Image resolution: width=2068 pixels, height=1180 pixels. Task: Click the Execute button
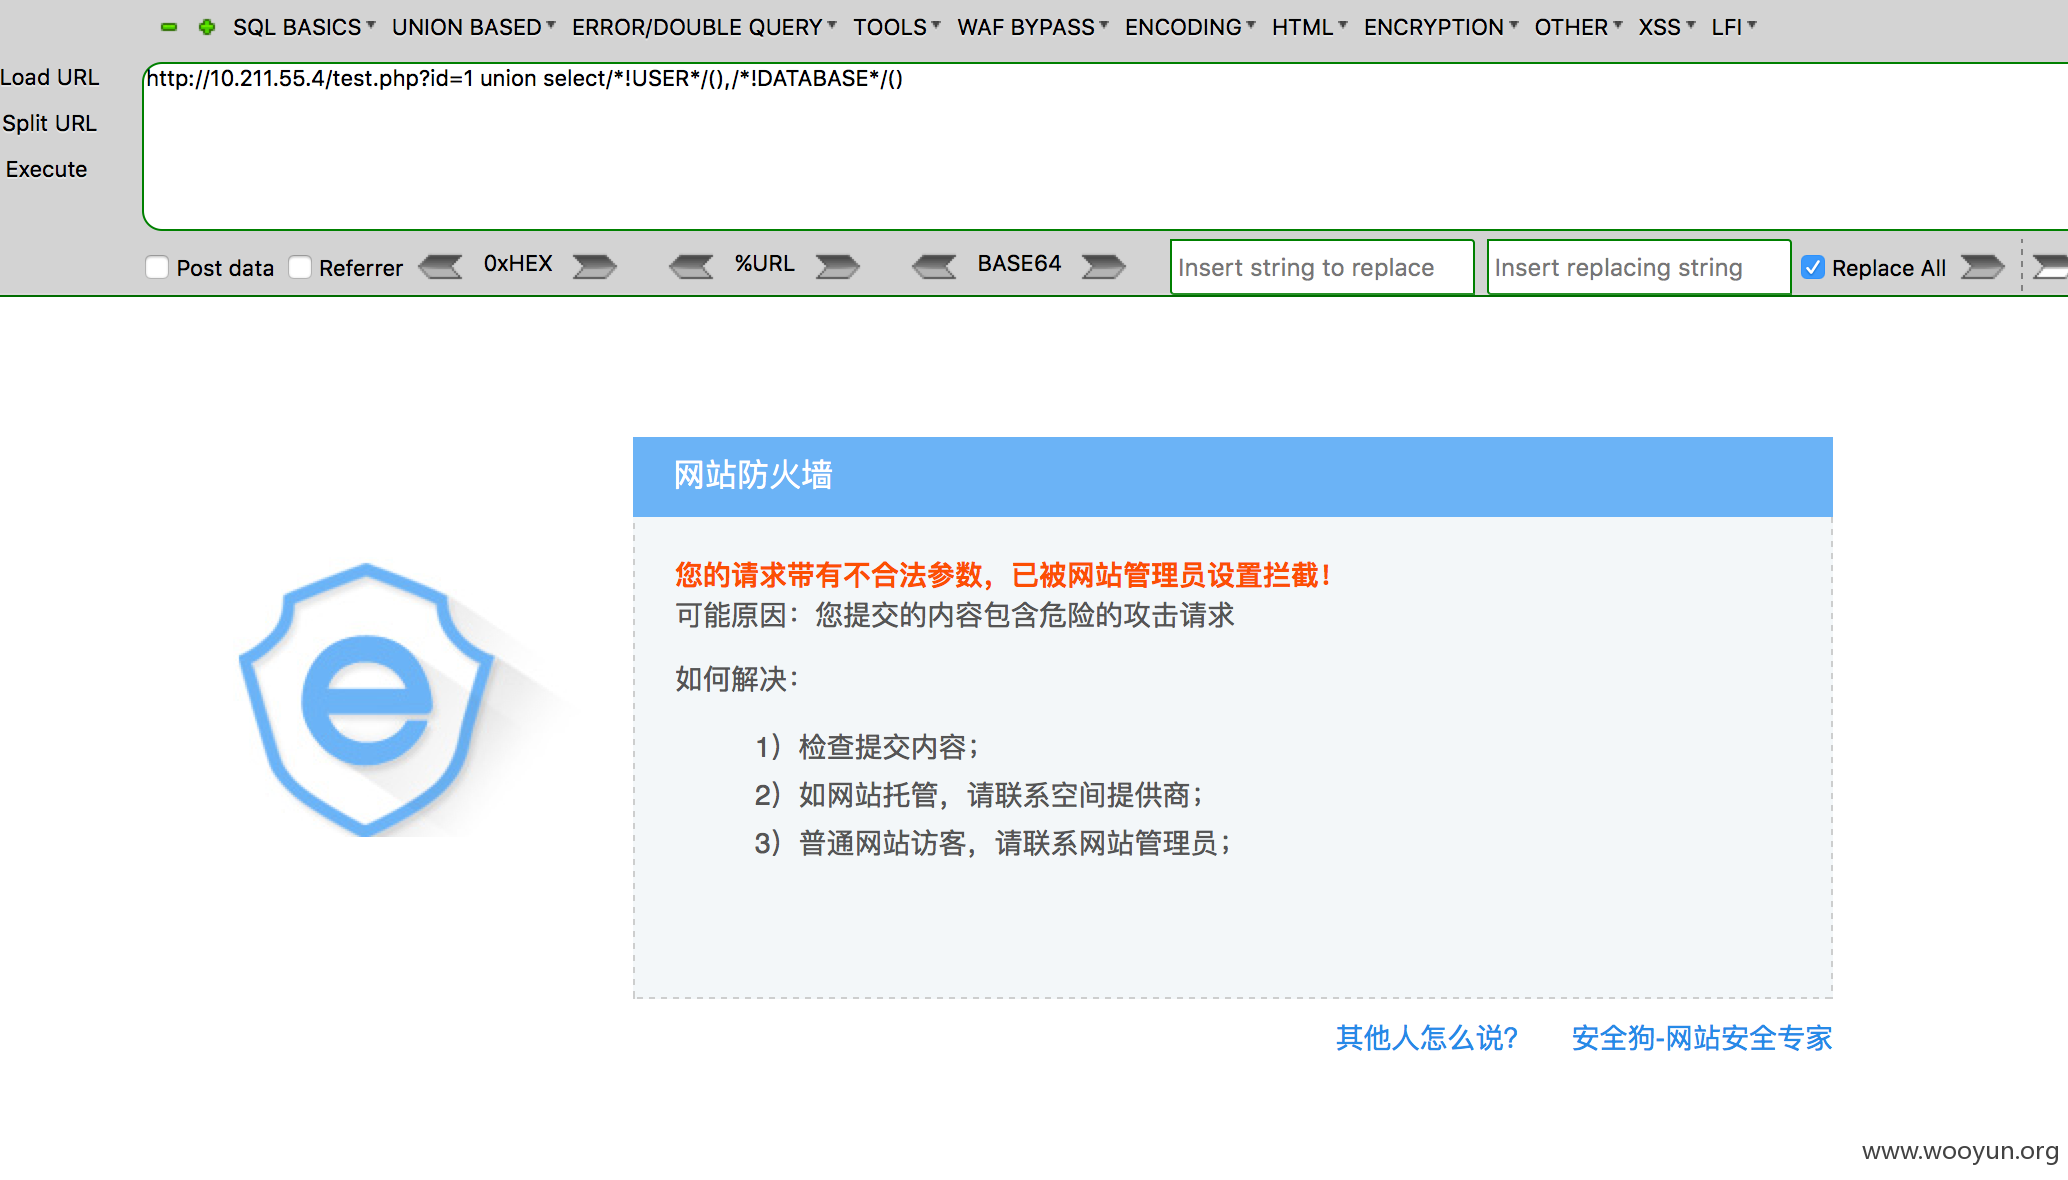46,169
